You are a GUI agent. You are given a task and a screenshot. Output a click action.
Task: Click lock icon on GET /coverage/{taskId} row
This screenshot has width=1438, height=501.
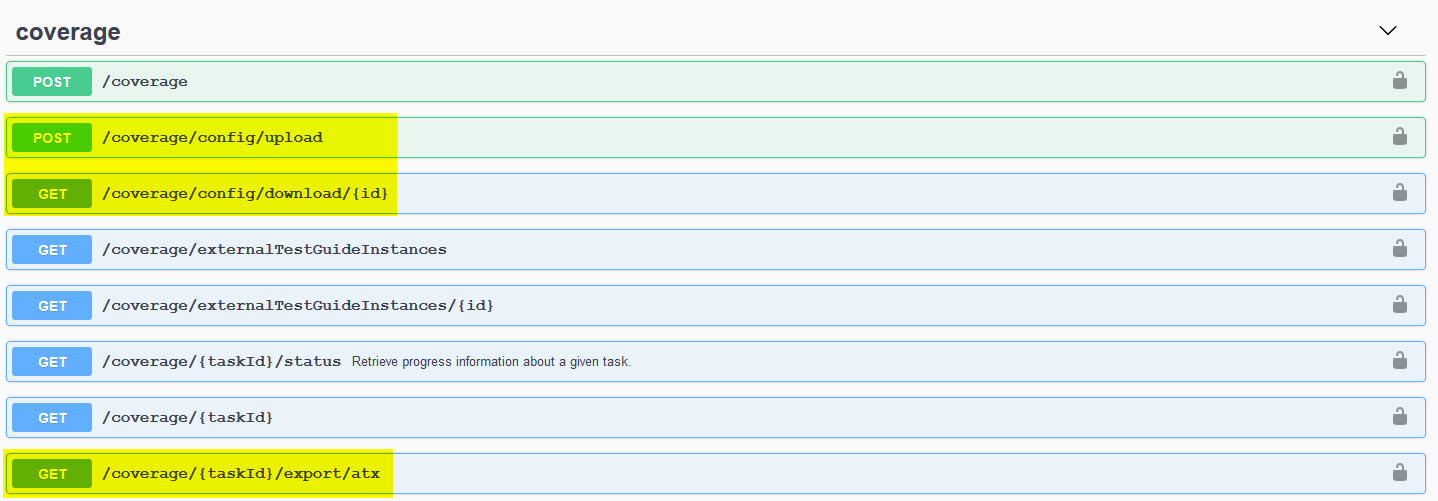click(1400, 417)
